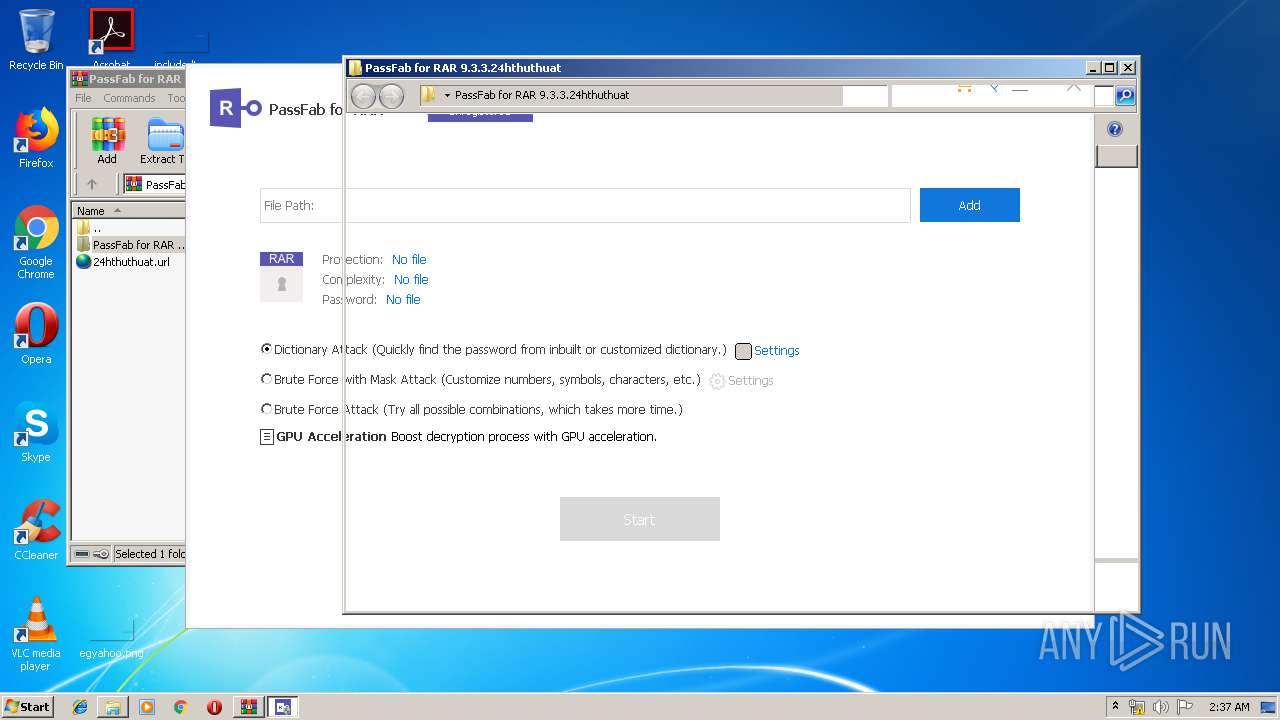1280x720 pixels.
Task: Click the gear icon beside Mask Attack Settings
Action: [717, 381]
